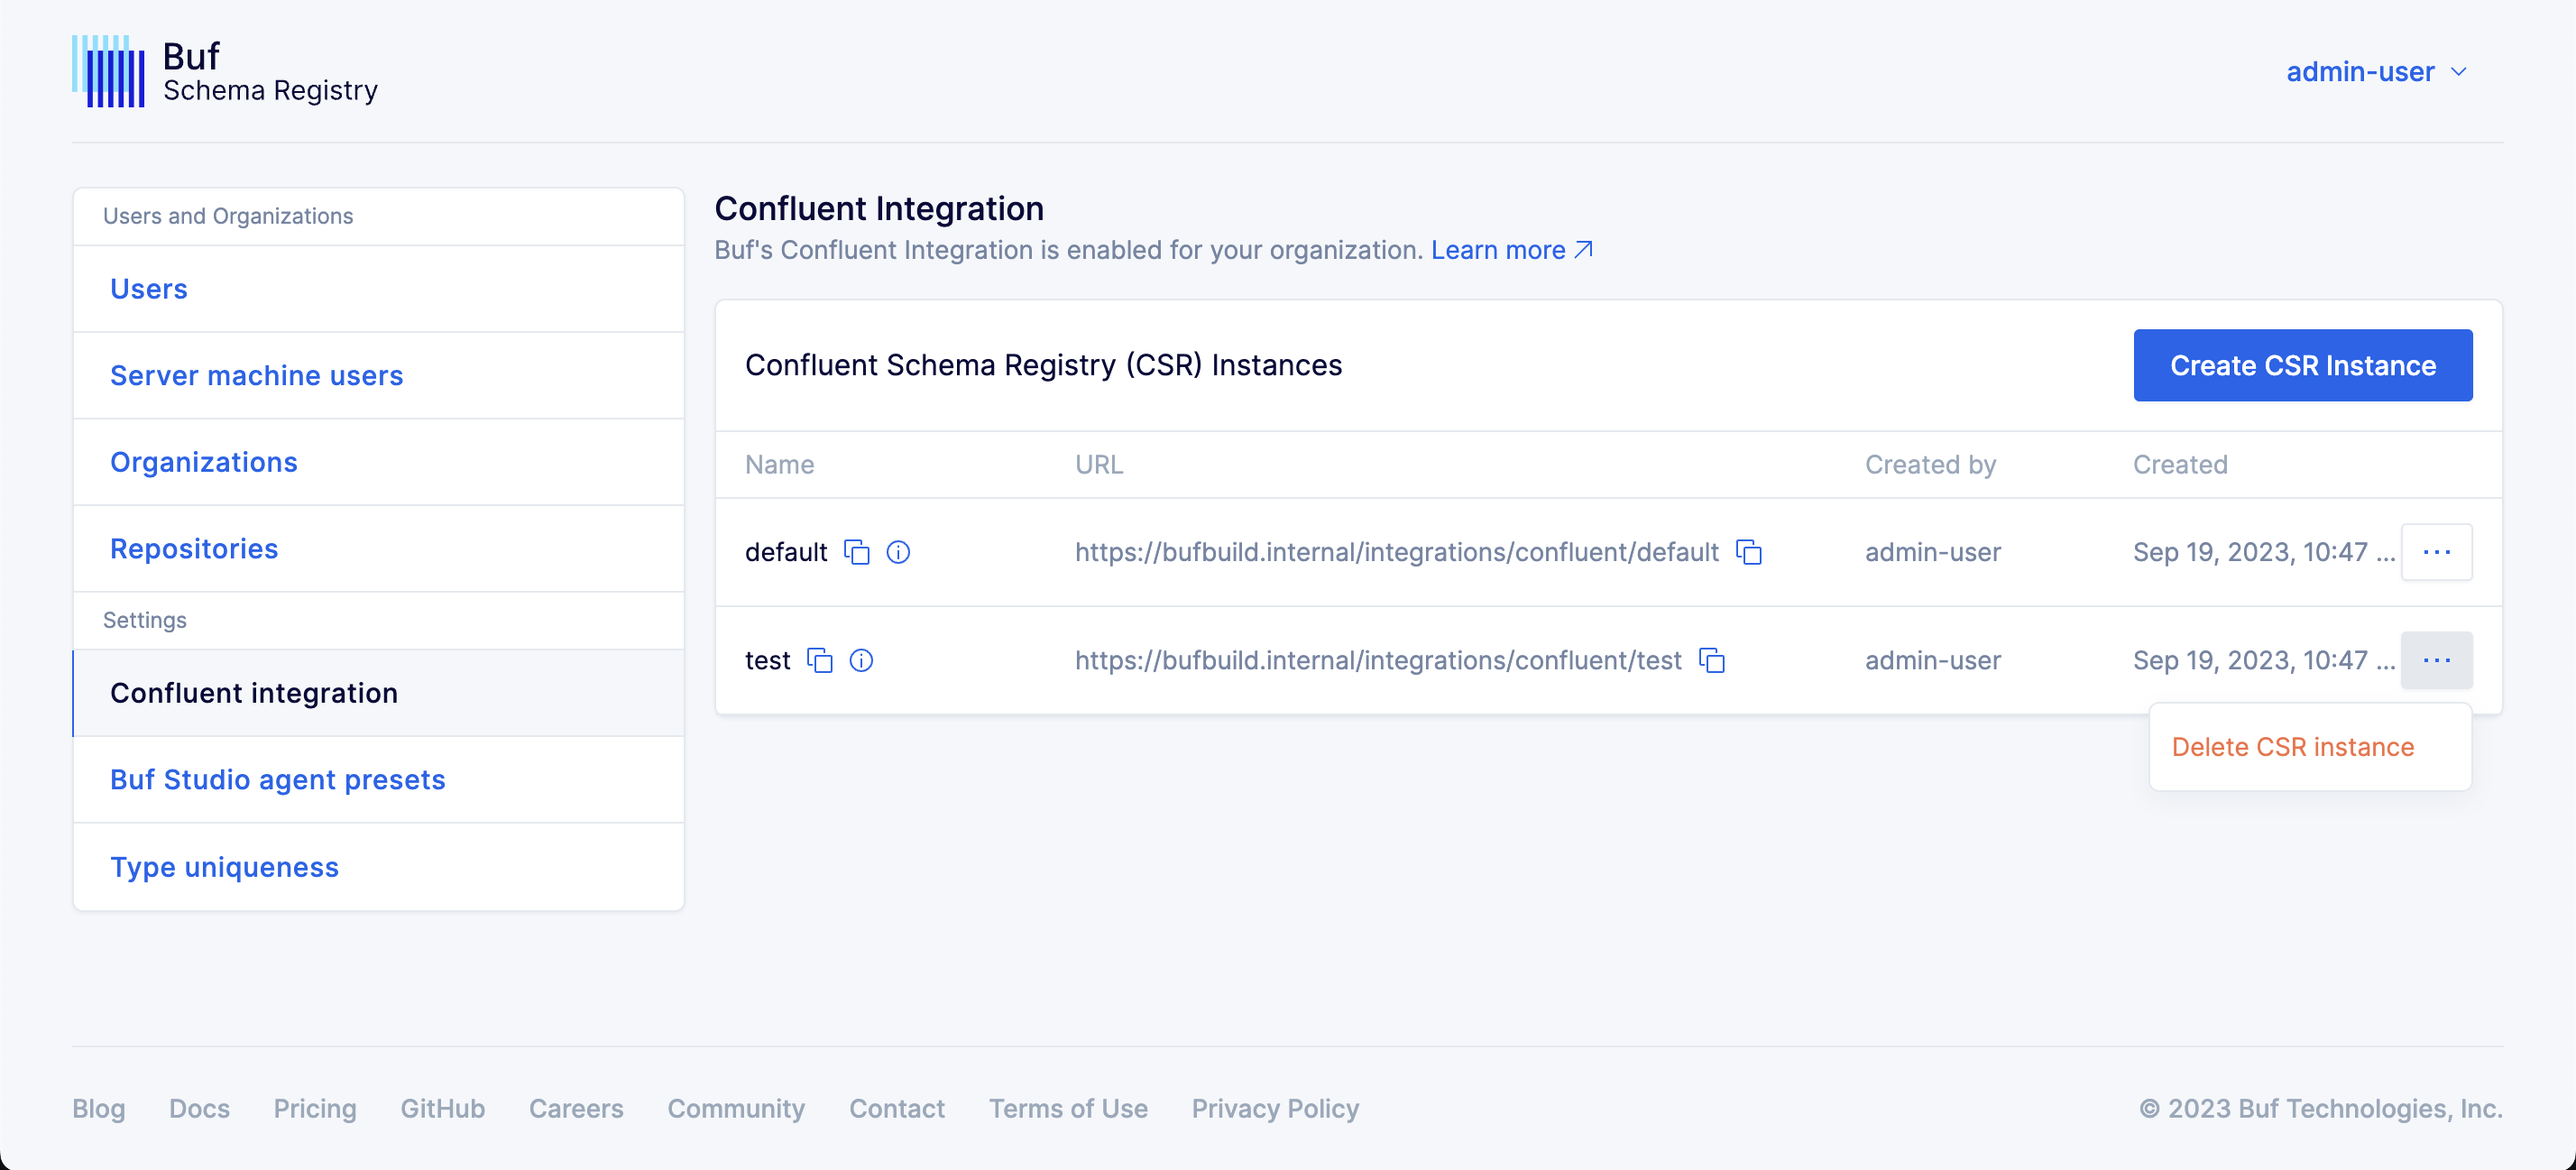Click the URL column header

click(1099, 465)
